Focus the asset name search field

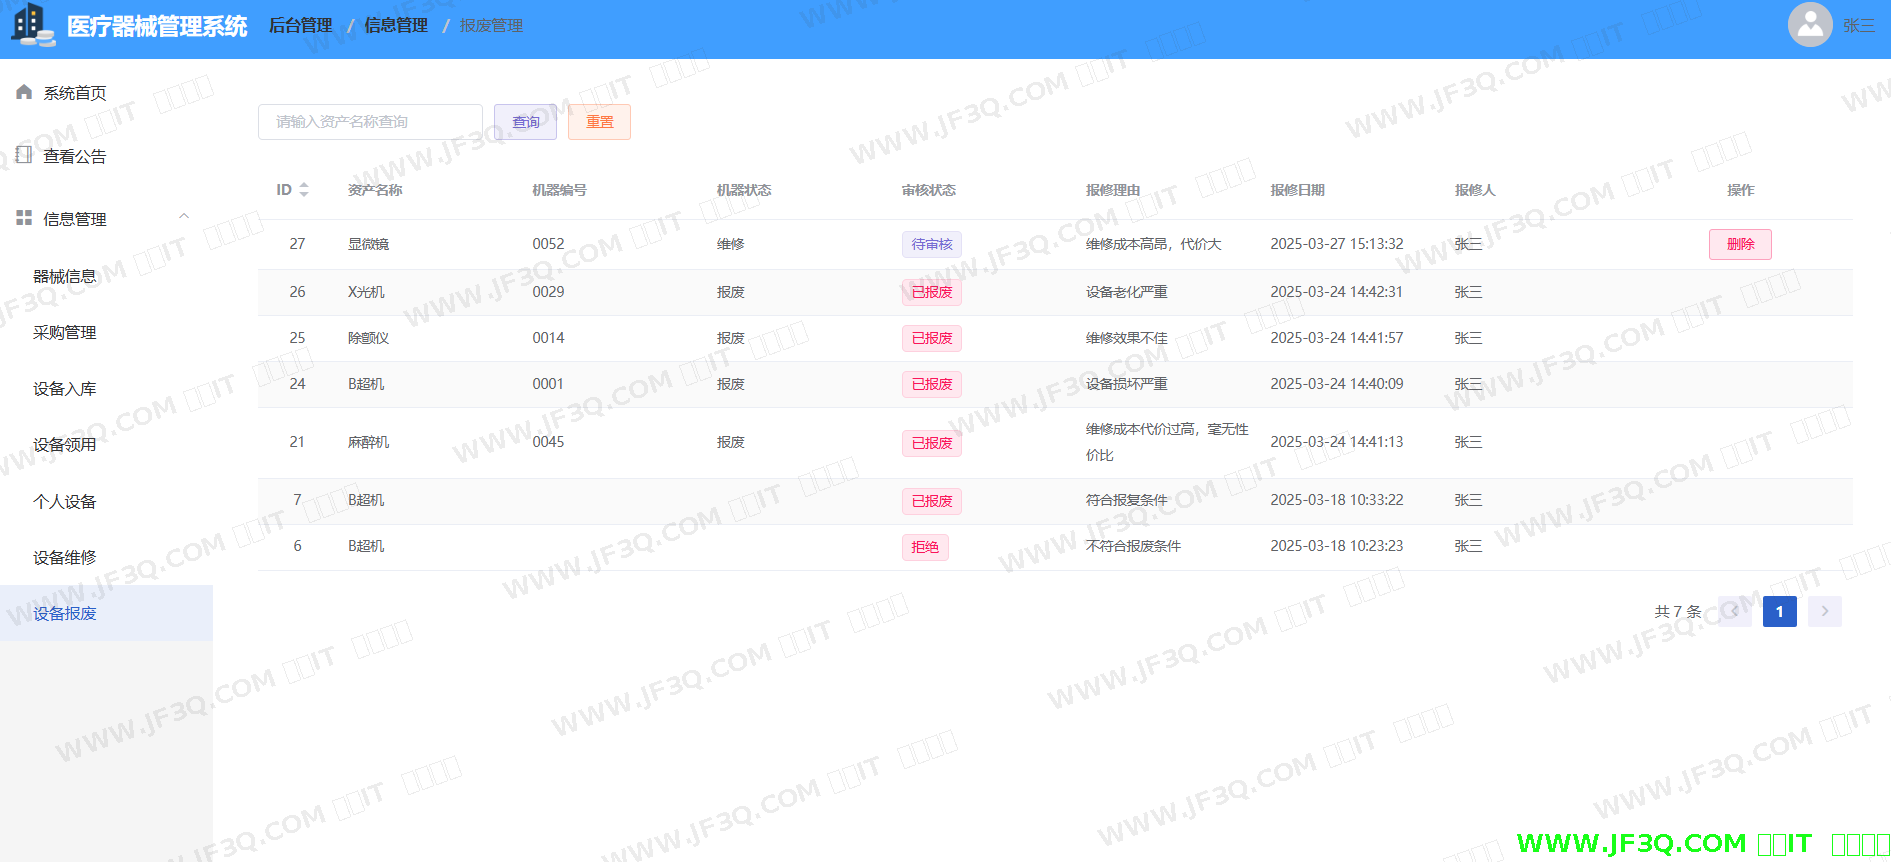point(370,122)
